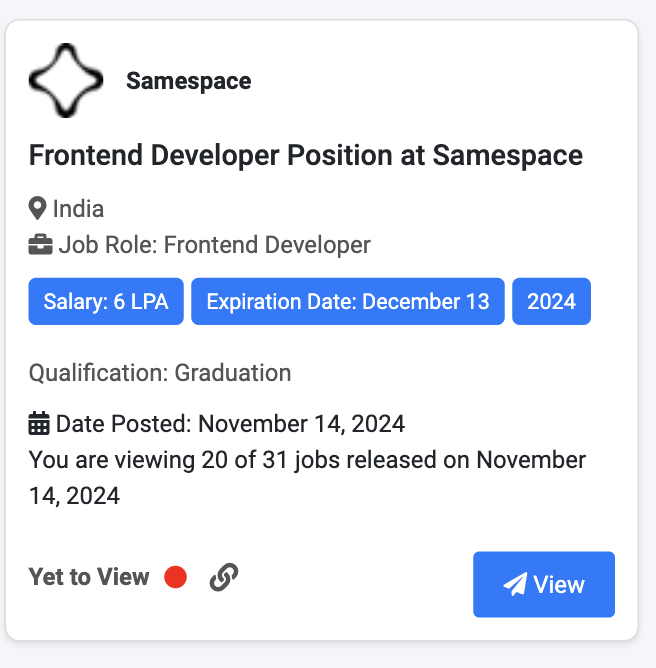This screenshot has height=668, width=656.
Task: Click the paper plane icon on View
Action: (515, 584)
